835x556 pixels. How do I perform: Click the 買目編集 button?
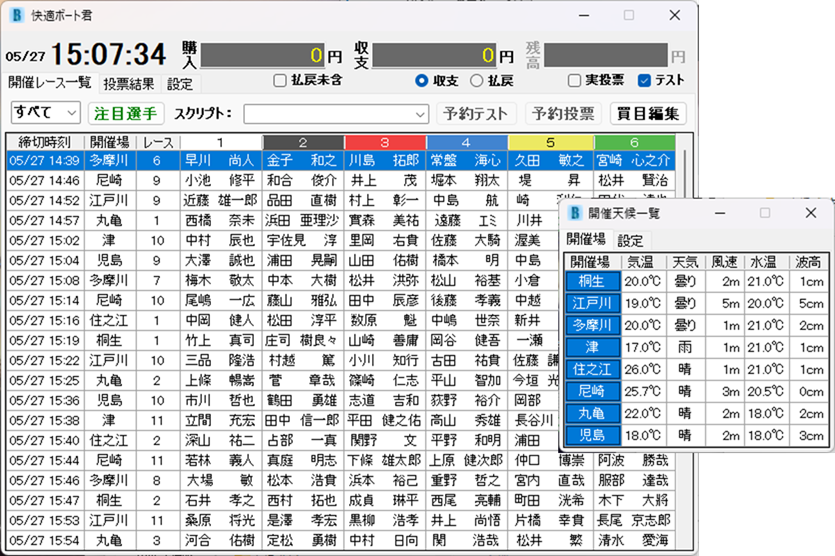pos(648,113)
